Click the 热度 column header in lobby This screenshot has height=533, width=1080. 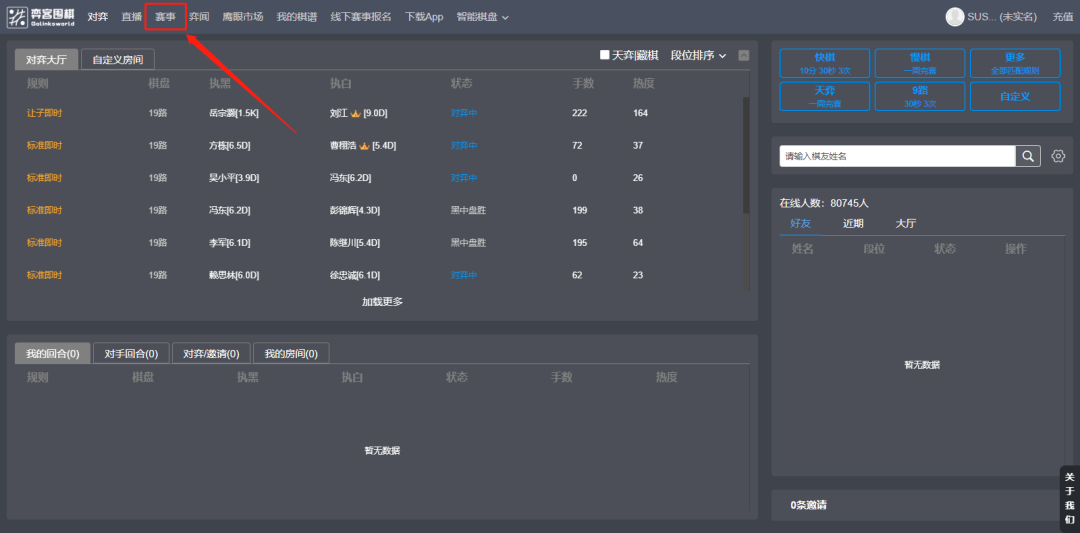643,83
